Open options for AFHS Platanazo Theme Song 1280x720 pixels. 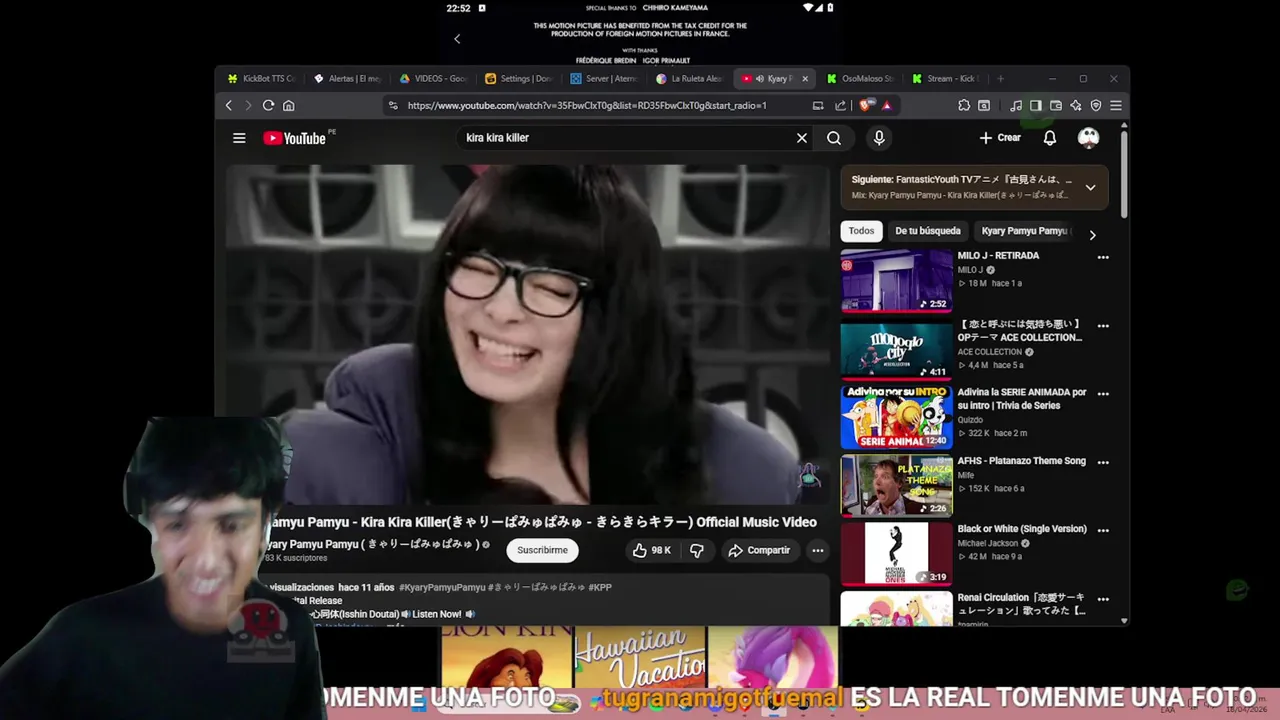pyautogui.click(x=1103, y=462)
